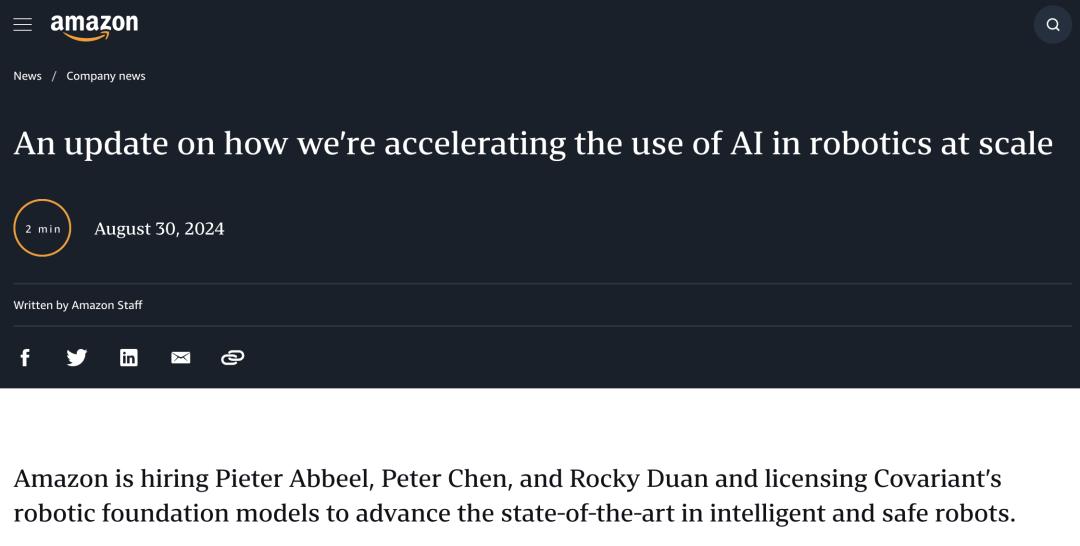This screenshot has width=1080, height=546.
Task: Click the 2 min read time badge
Action: [x=43, y=229]
